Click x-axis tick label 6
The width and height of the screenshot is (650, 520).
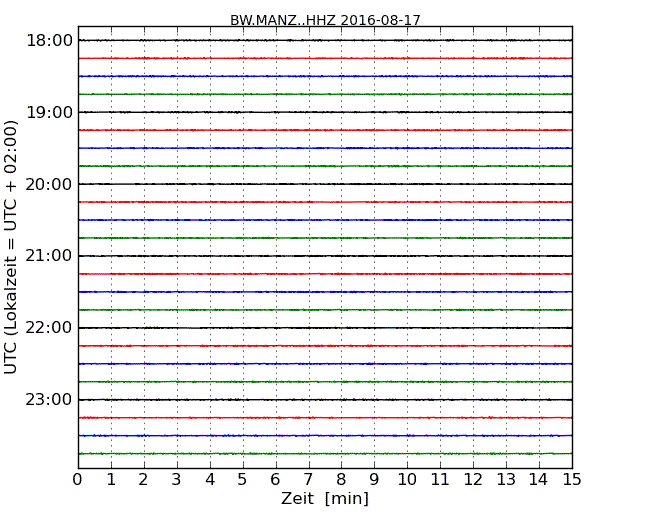coord(276,480)
